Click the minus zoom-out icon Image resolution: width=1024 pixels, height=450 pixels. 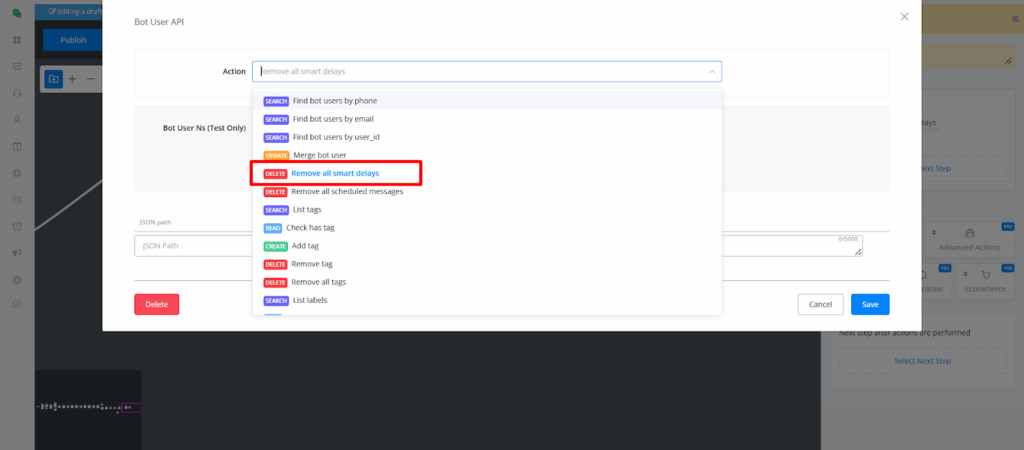(x=90, y=78)
